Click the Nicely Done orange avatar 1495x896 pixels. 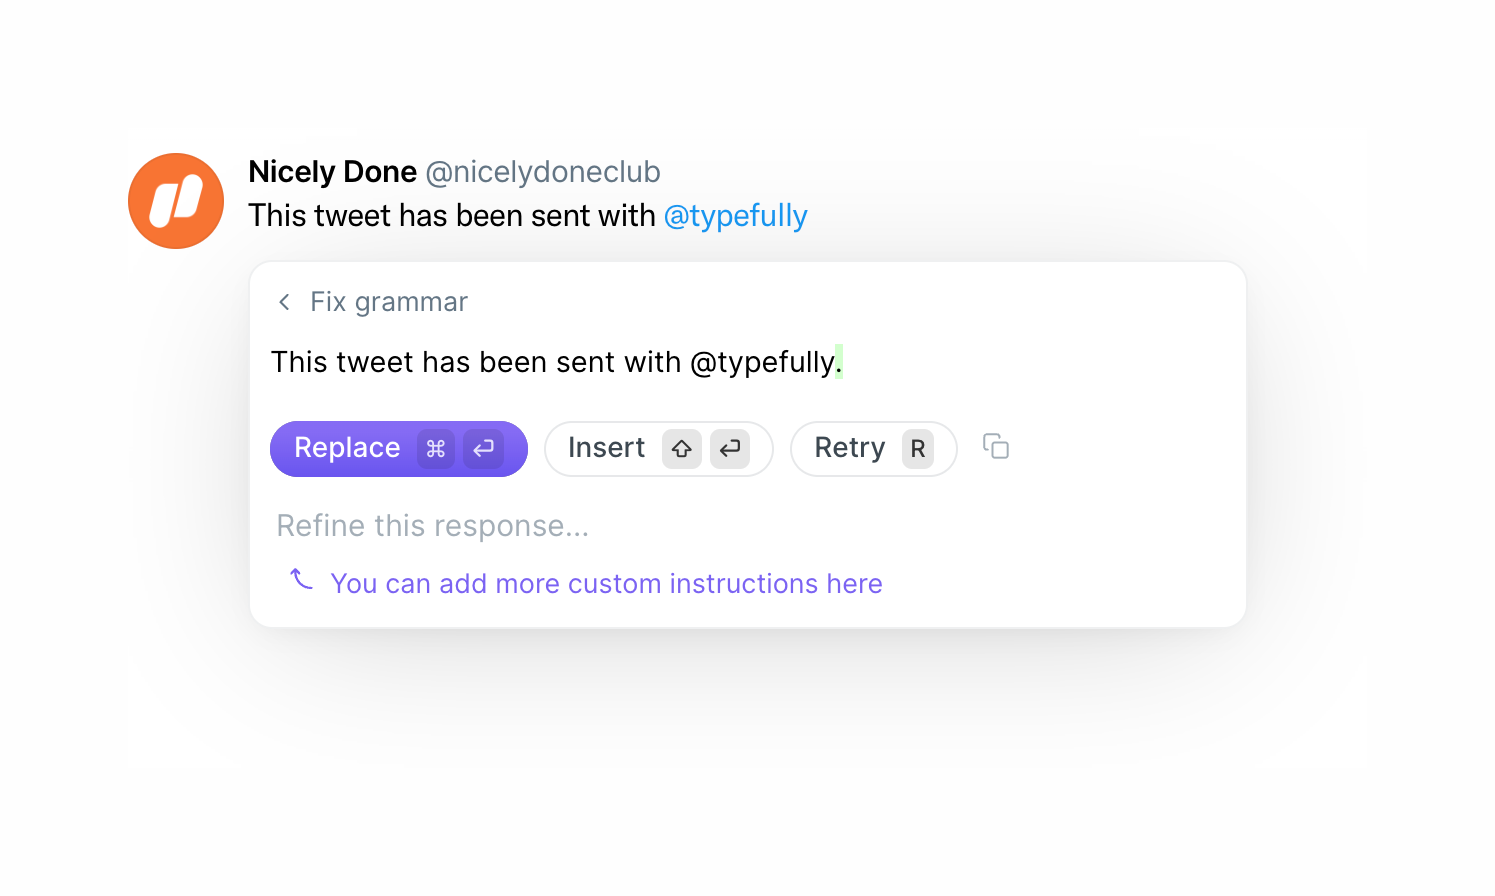[176, 199]
